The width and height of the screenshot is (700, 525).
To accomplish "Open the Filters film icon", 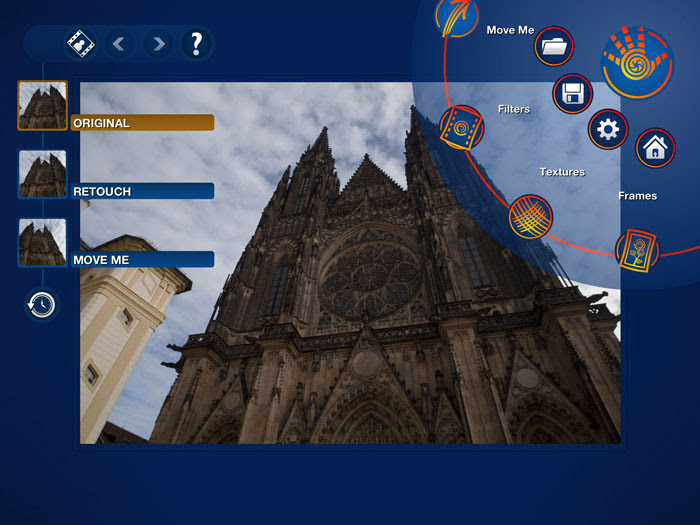I will click(x=462, y=128).
